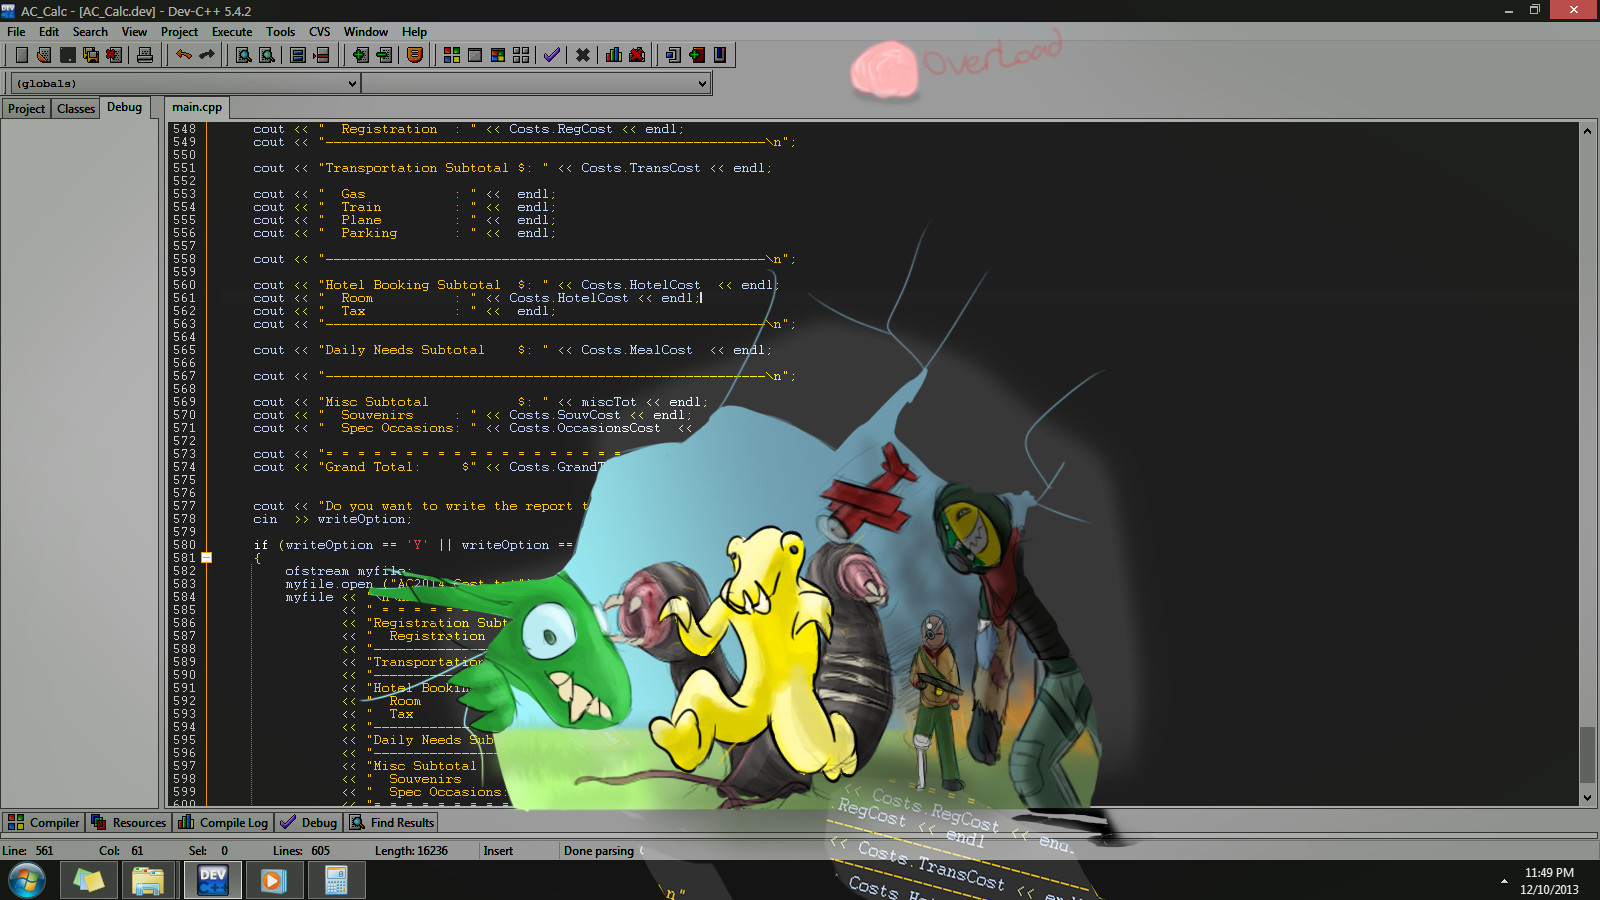Stop execution with black X icon
Screen dimensions: 1600x900
click(x=583, y=55)
